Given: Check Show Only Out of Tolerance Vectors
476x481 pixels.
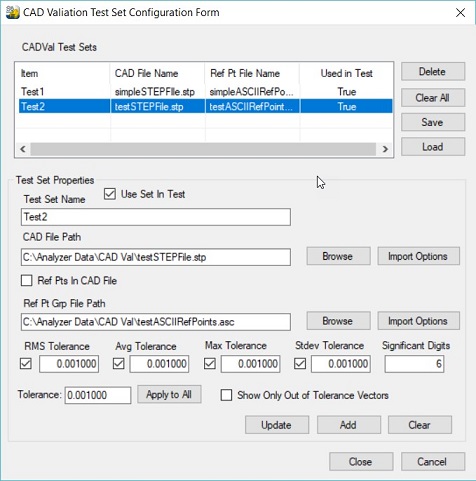Looking at the screenshot, I should 226,395.
